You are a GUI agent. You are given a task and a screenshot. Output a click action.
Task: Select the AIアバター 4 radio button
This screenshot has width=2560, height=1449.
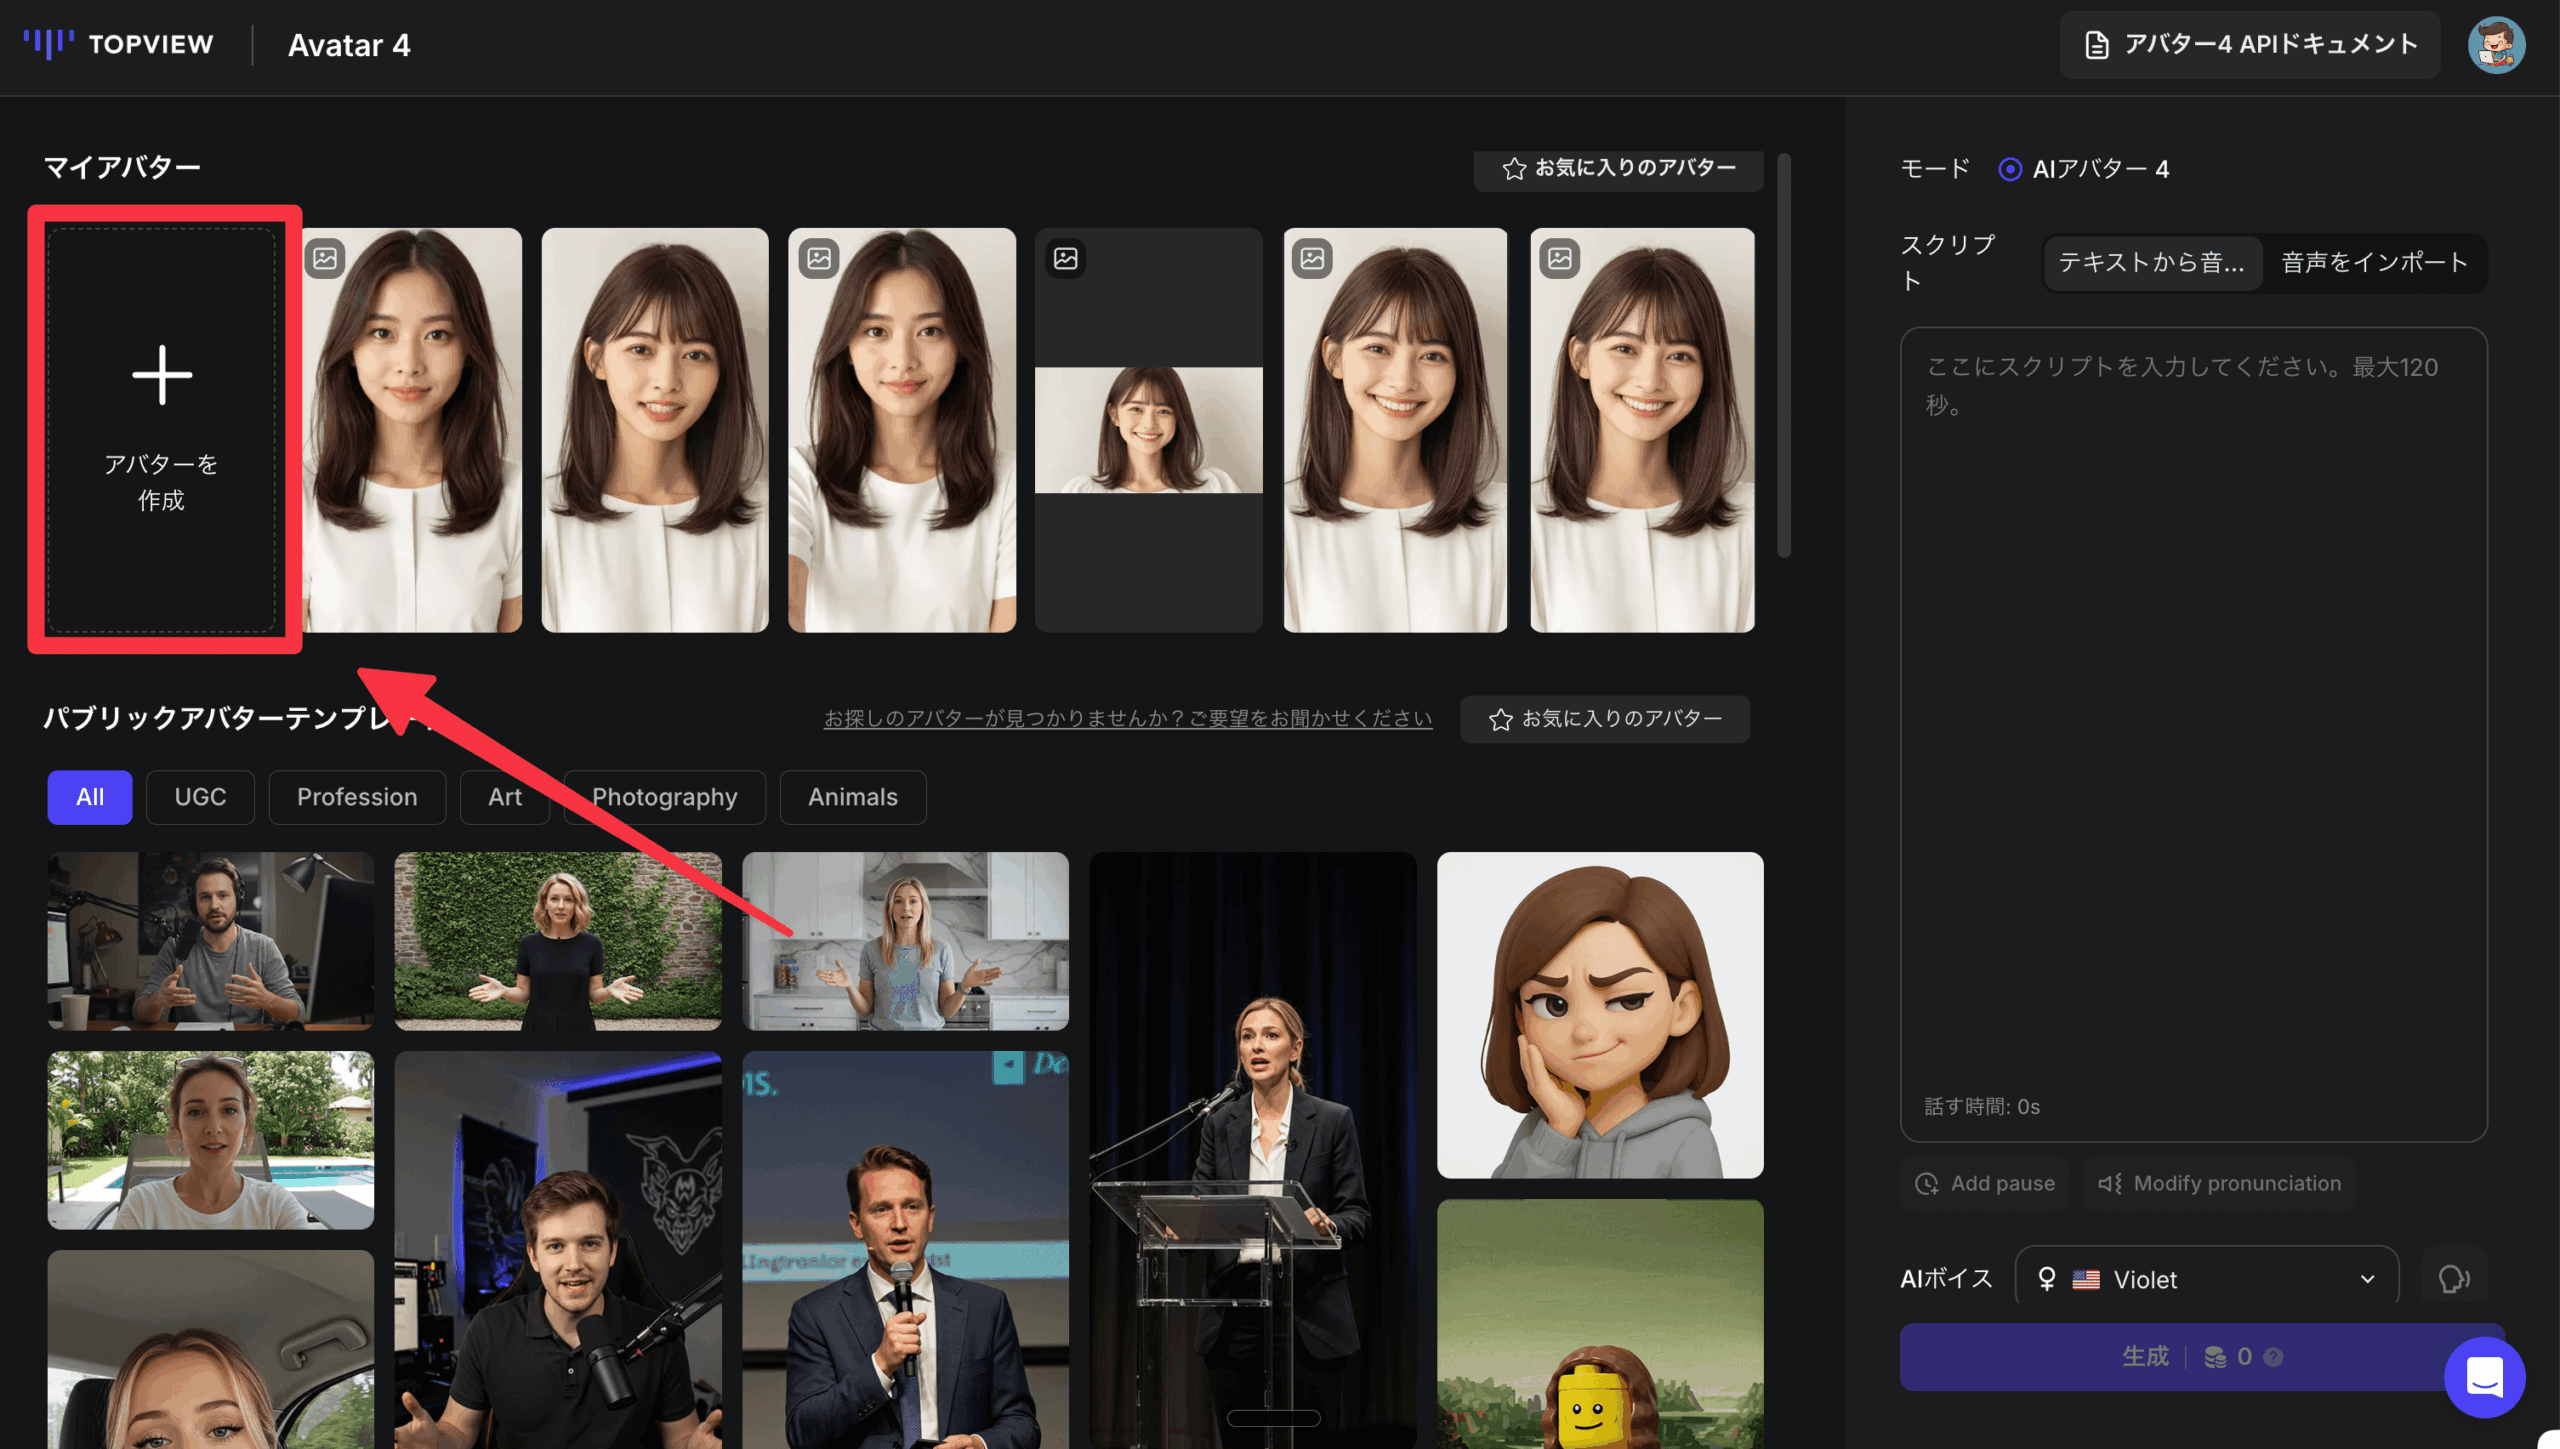2009,170
